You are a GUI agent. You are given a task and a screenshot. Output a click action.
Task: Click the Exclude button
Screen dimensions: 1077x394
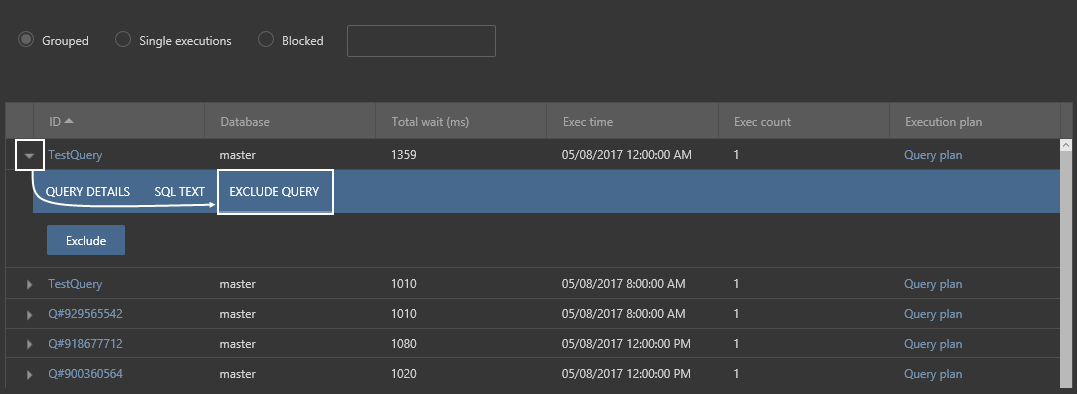click(86, 240)
